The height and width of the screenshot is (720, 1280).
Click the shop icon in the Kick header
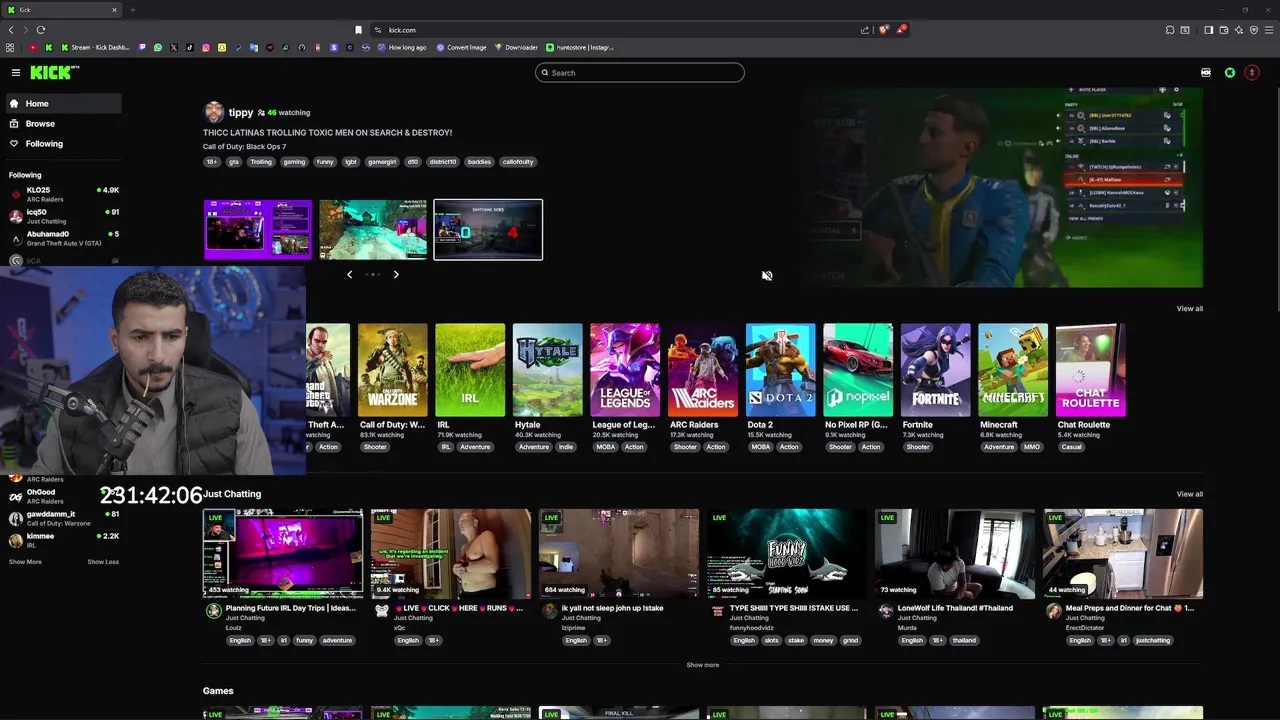(x=1206, y=72)
